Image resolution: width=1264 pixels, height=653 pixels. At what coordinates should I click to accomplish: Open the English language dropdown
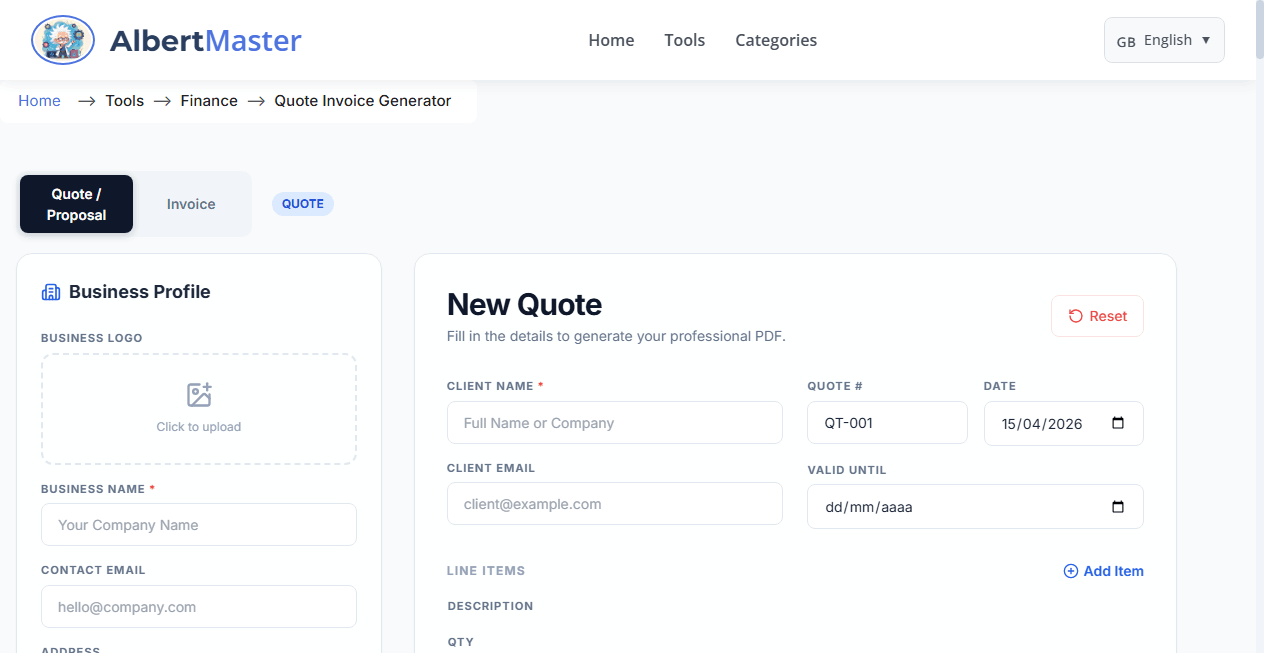(1164, 40)
